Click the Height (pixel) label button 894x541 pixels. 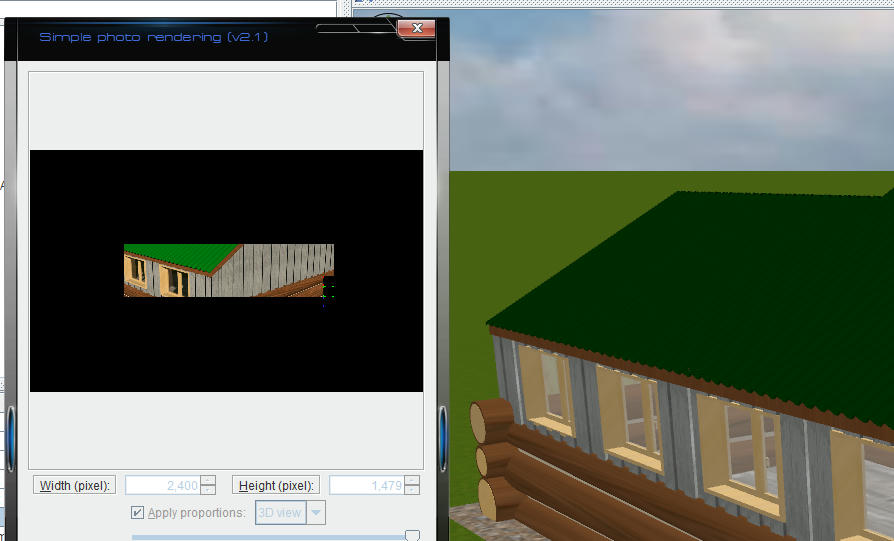(276, 486)
